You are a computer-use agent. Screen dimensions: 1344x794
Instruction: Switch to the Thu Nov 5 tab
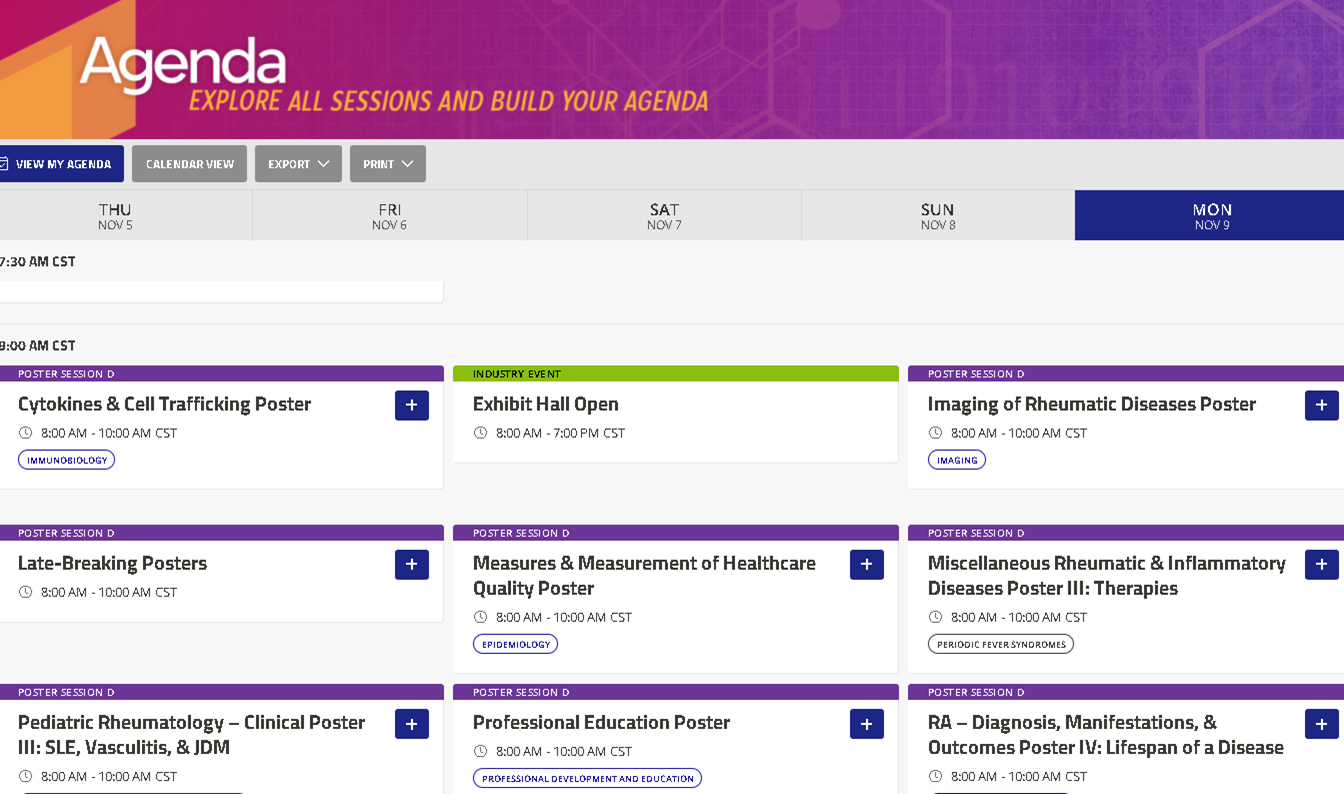pos(115,215)
